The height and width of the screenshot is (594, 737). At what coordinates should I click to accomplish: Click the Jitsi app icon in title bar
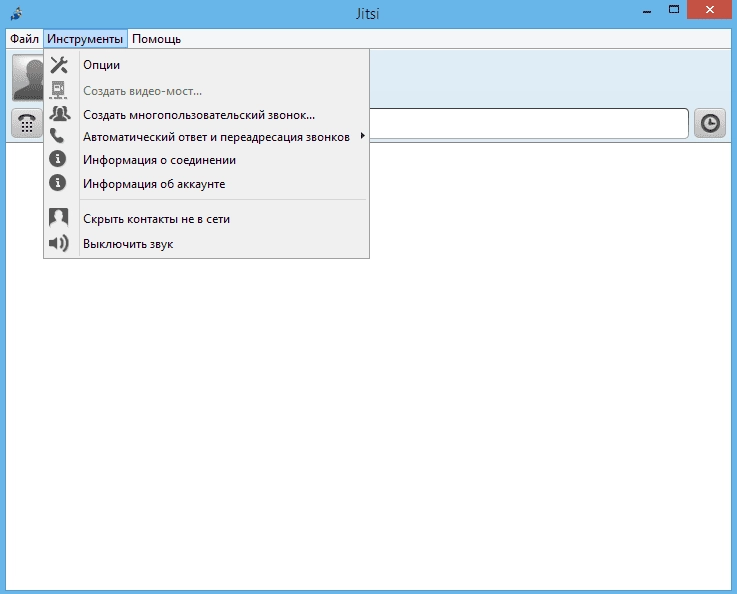click(x=17, y=13)
